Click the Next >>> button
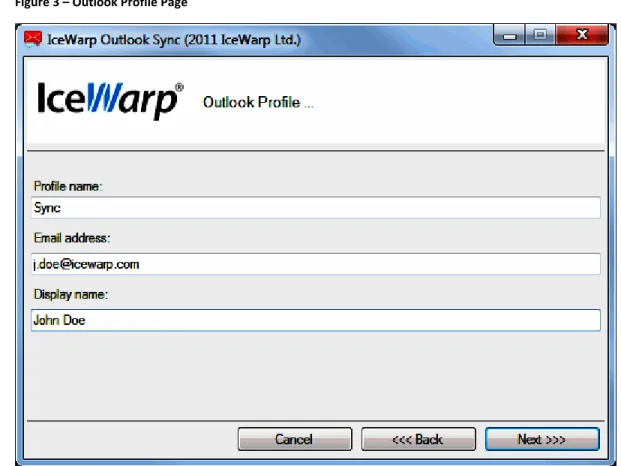 542,439
